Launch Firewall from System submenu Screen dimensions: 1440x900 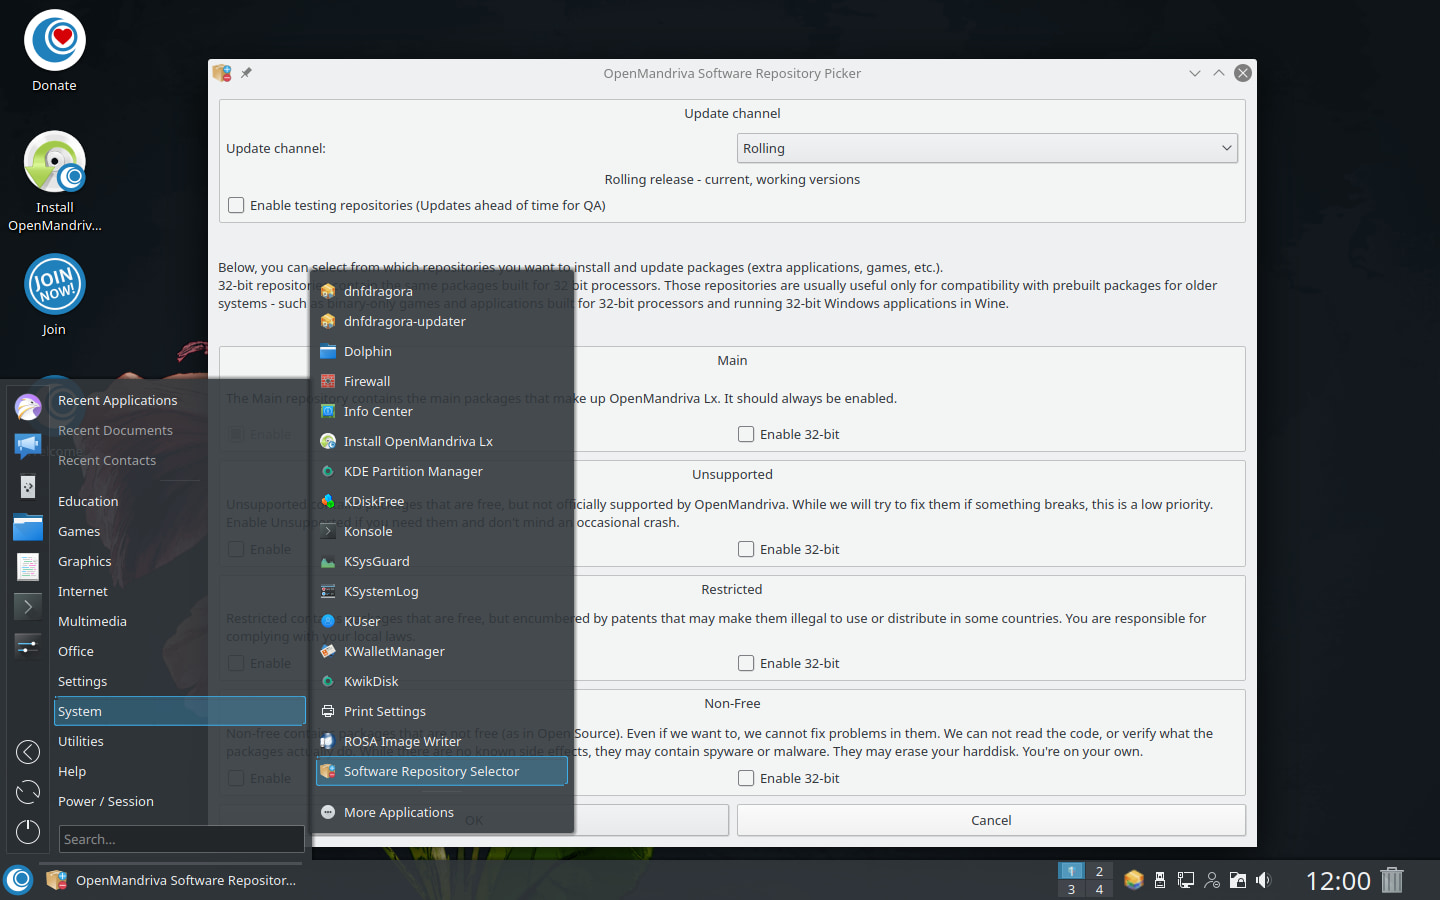(x=442, y=381)
